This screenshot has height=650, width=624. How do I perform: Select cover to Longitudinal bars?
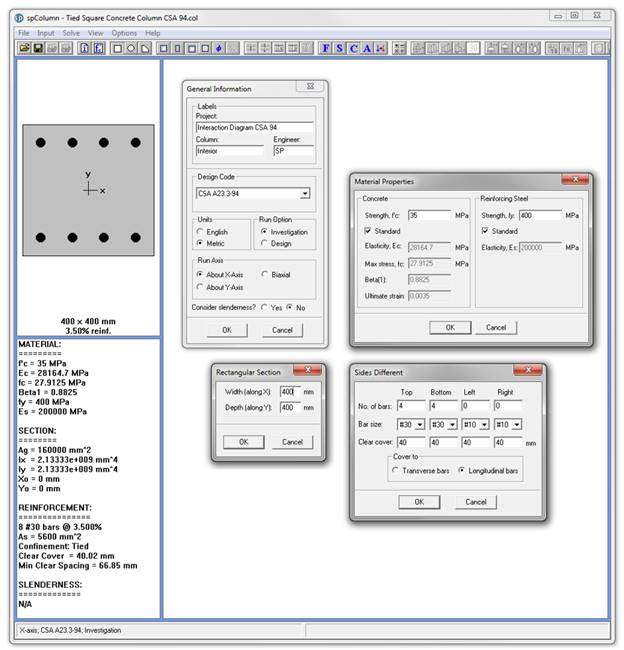click(461, 470)
